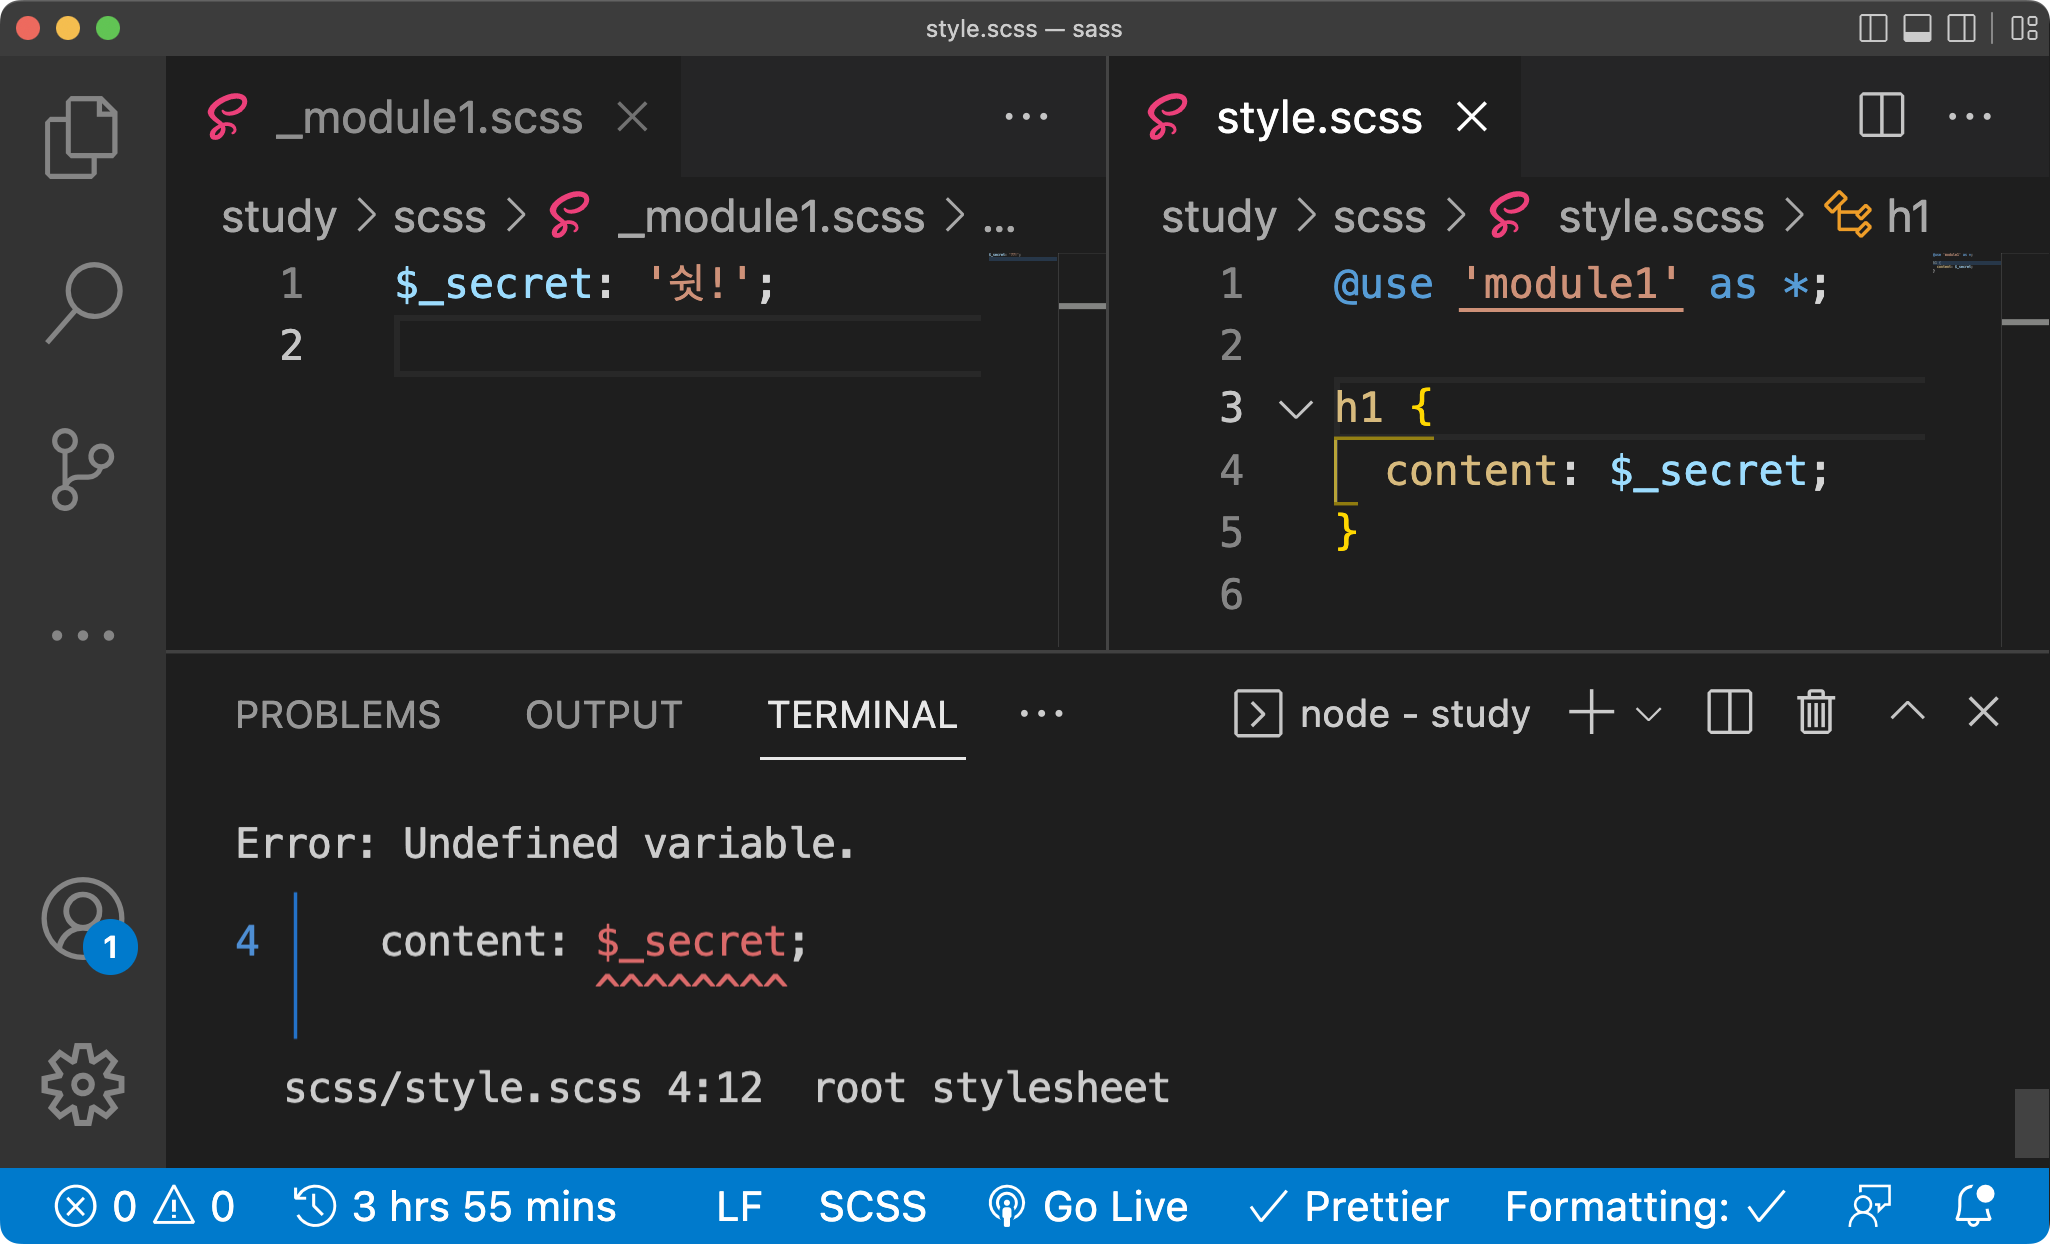The width and height of the screenshot is (2050, 1244).
Task: Click the Prettier status bar button
Action: click(x=1350, y=1206)
